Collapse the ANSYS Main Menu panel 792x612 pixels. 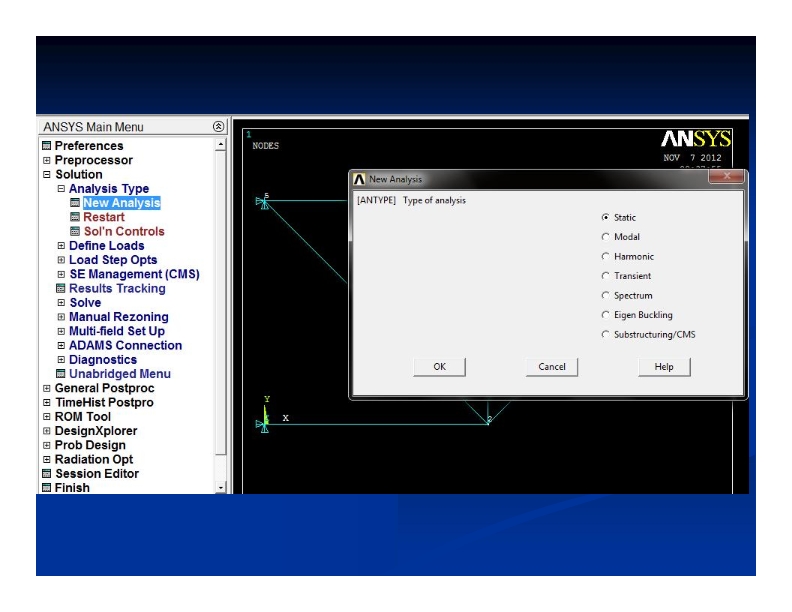[x=219, y=127]
